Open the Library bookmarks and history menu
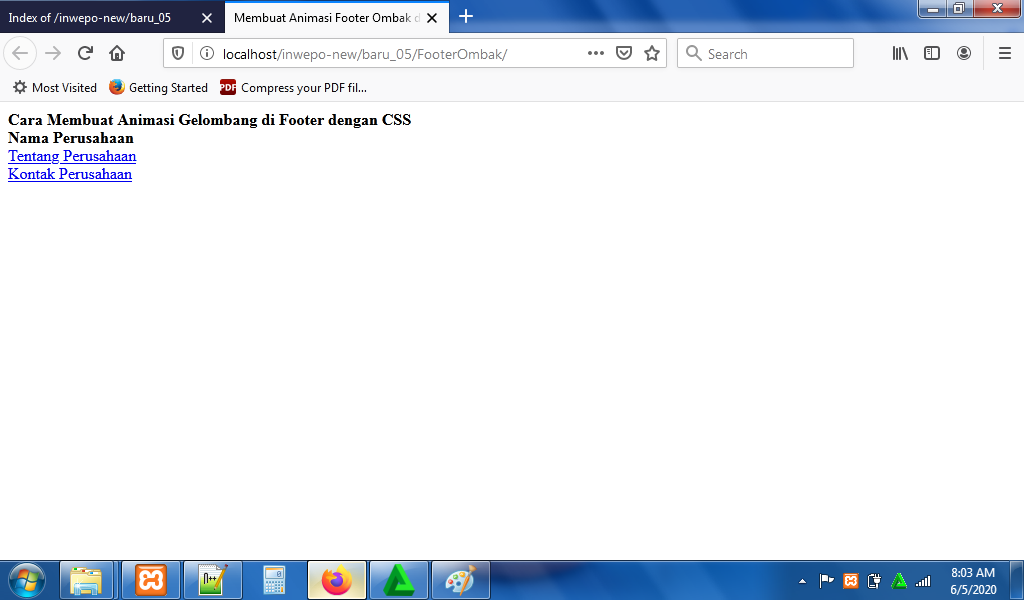 (900, 54)
